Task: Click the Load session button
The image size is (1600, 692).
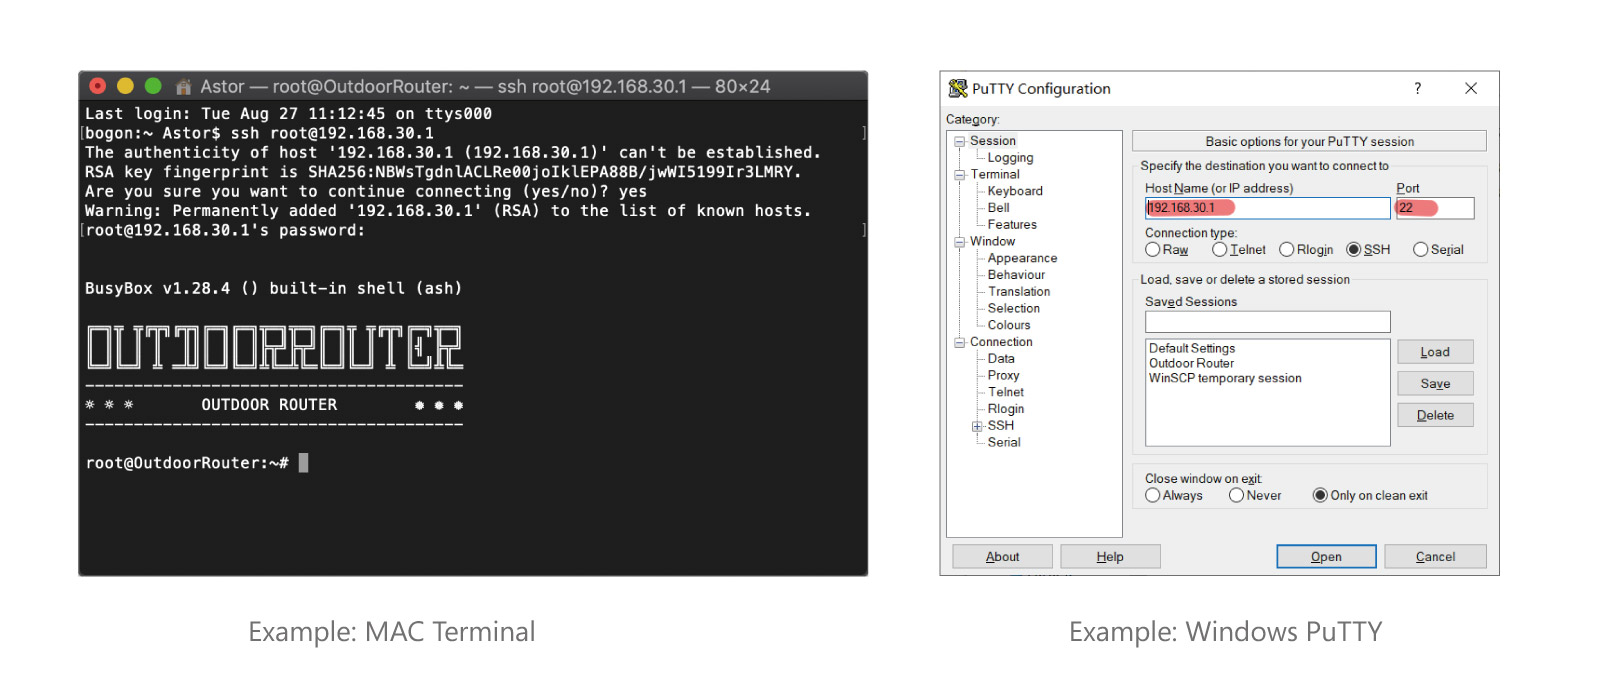Action: 1434,352
